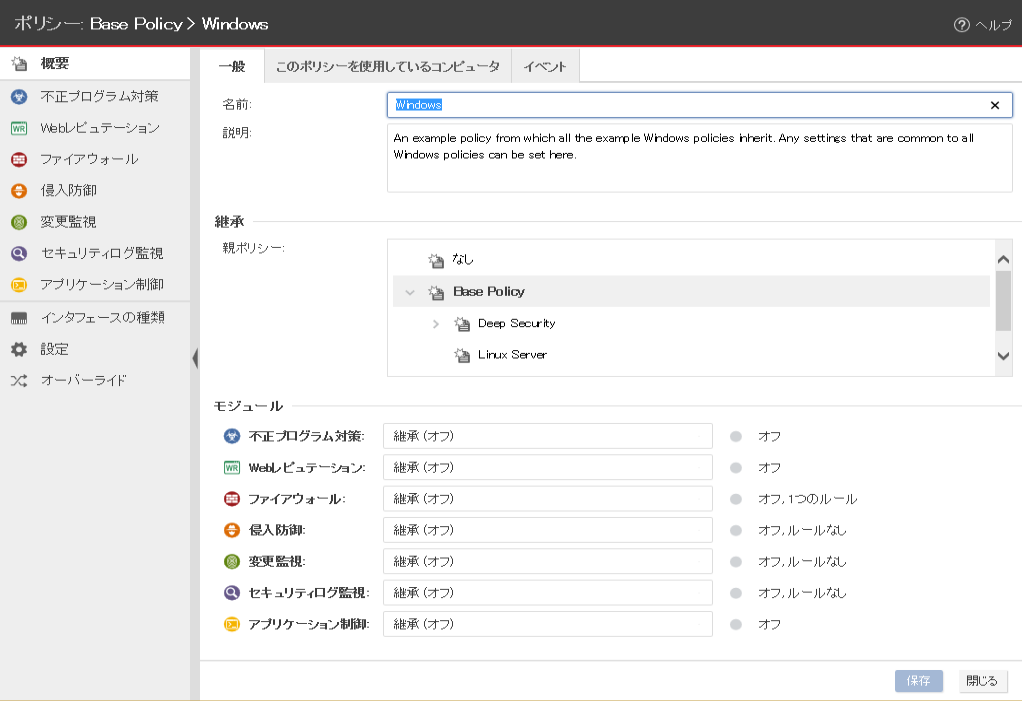Click the 保存 button

(918, 681)
